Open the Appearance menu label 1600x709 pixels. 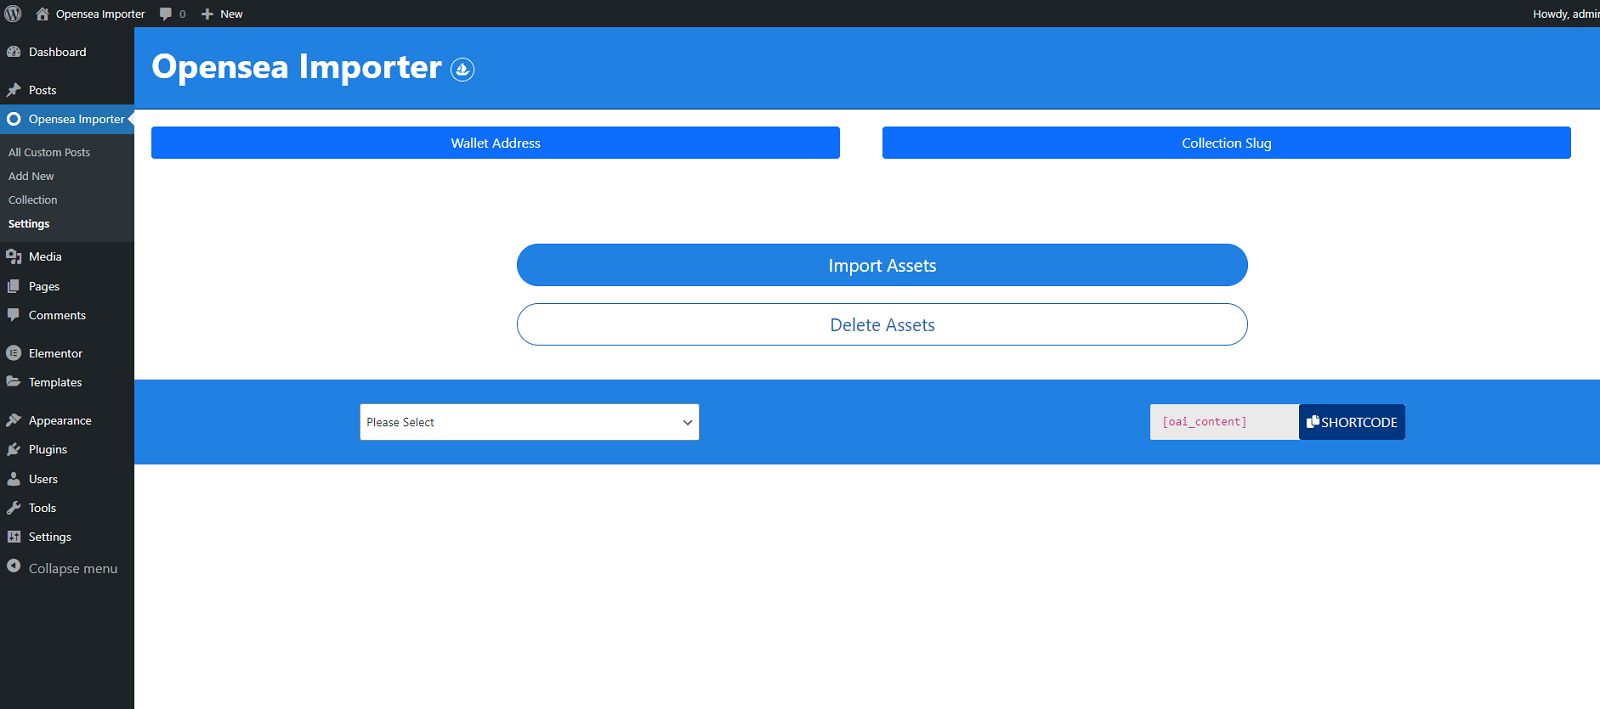click(60, 421)
